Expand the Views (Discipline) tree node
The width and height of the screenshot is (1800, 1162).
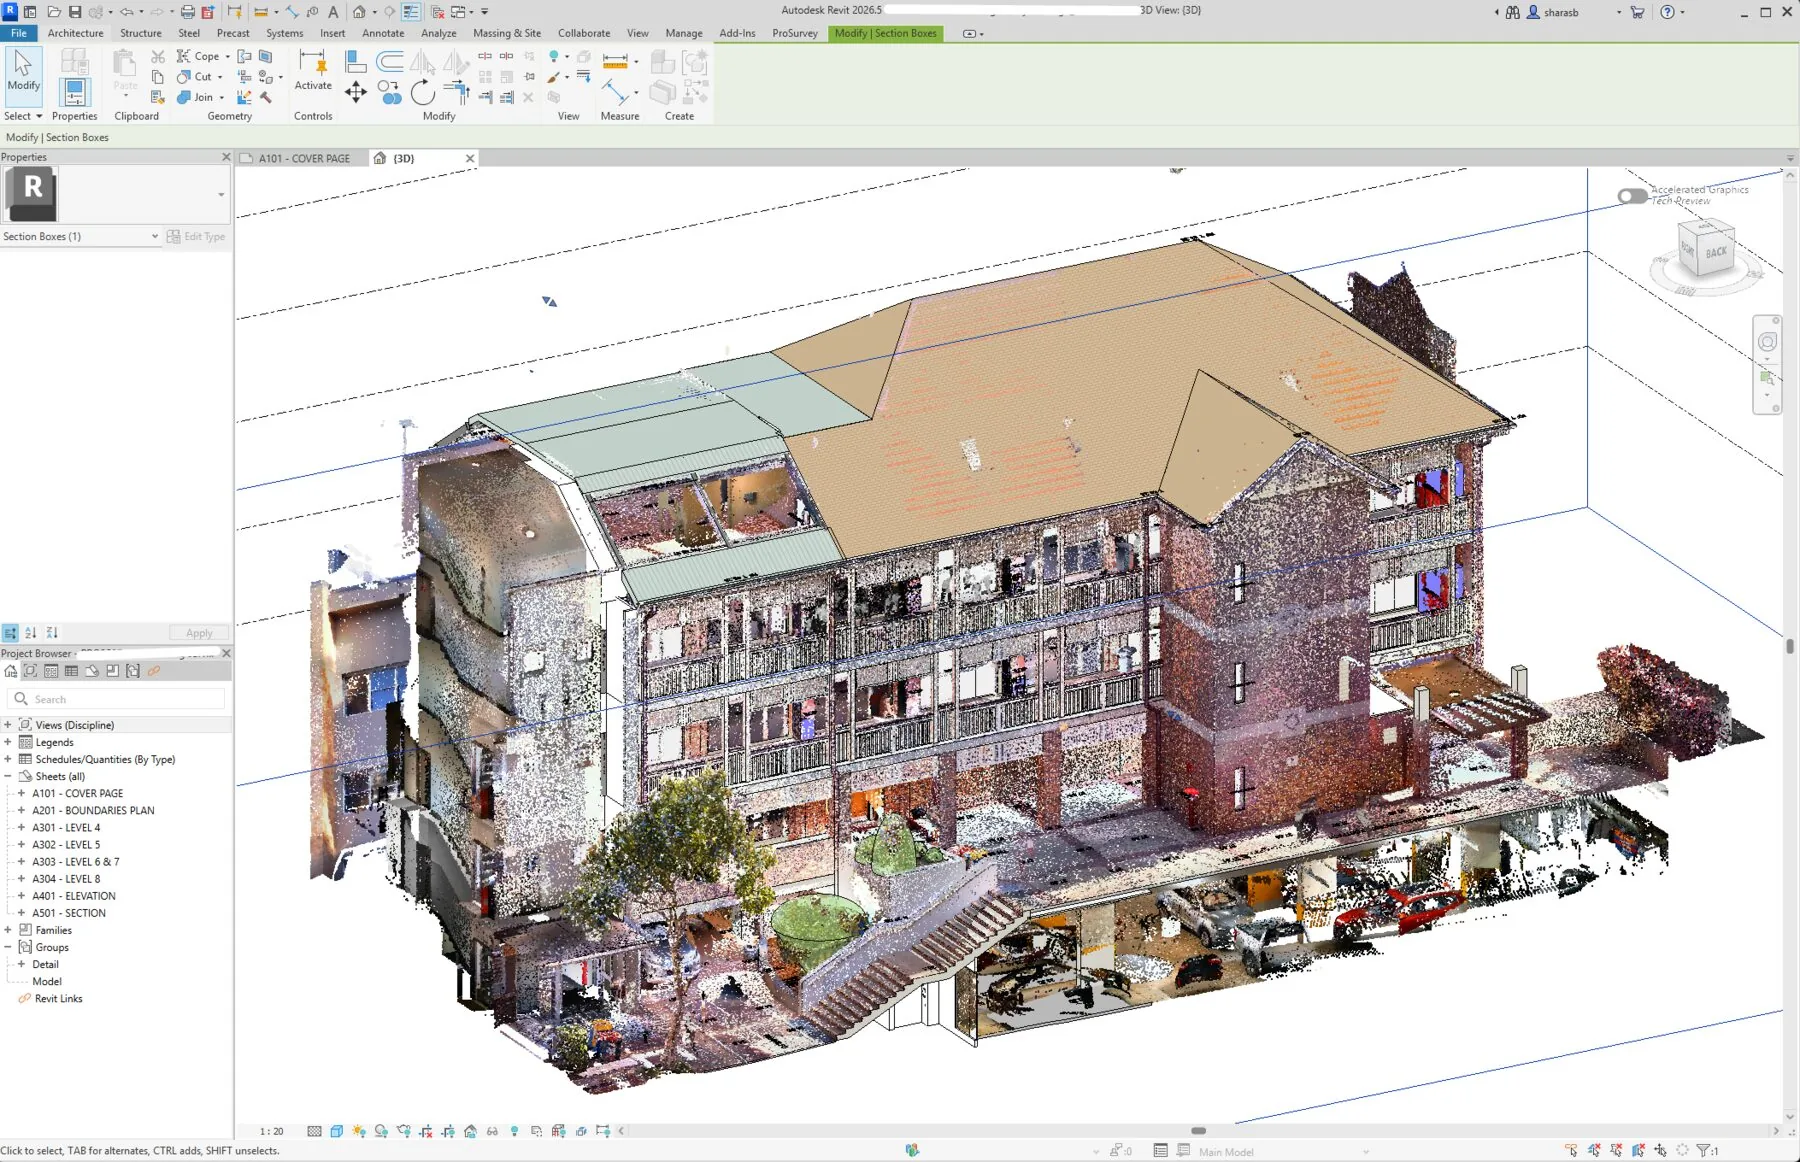pyautogui.click(x=8, y=724)
